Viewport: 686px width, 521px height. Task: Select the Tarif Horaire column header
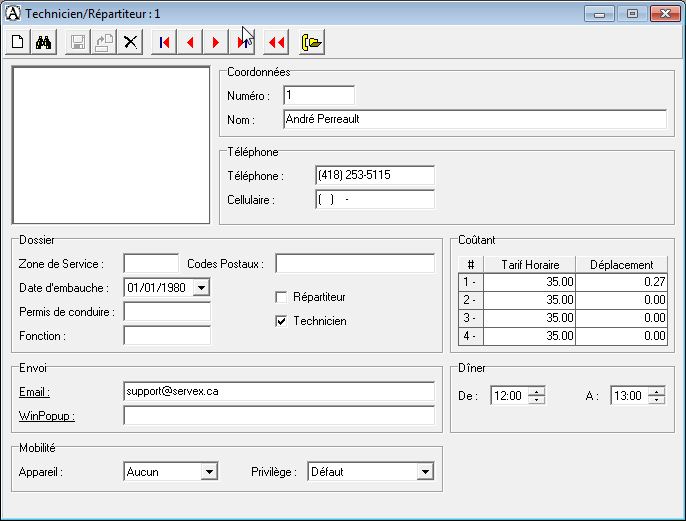530,265
